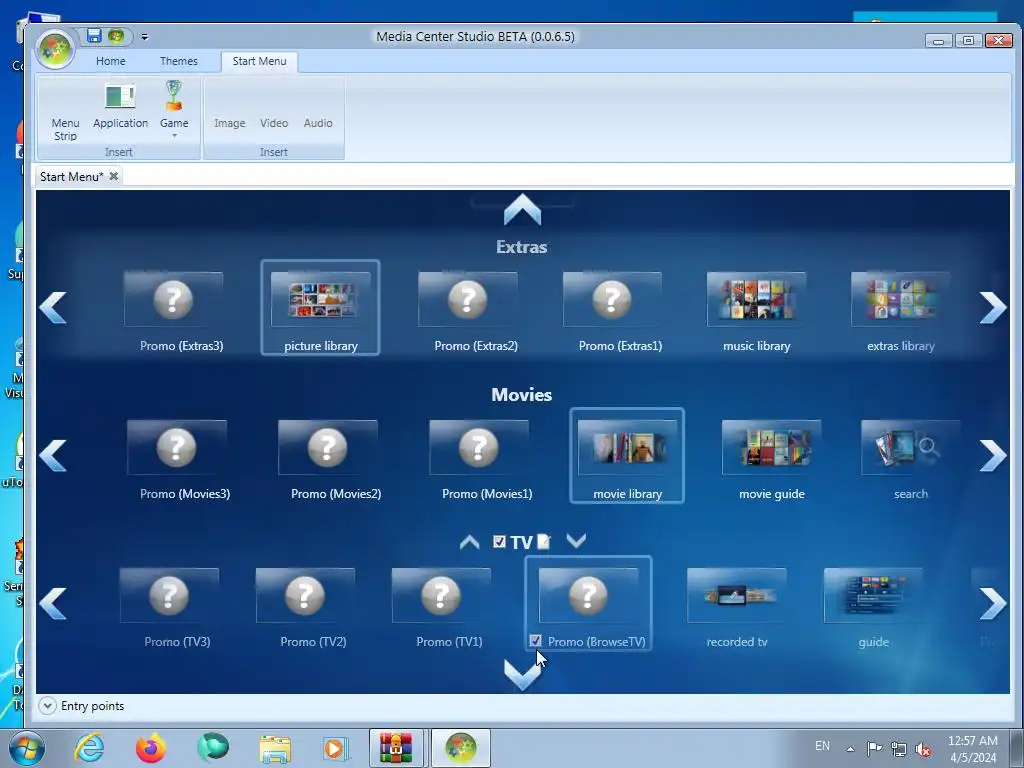Move TV strip up with small chevron
Viewport: 1024px width, 768px height.
click(x=469, y=542)
